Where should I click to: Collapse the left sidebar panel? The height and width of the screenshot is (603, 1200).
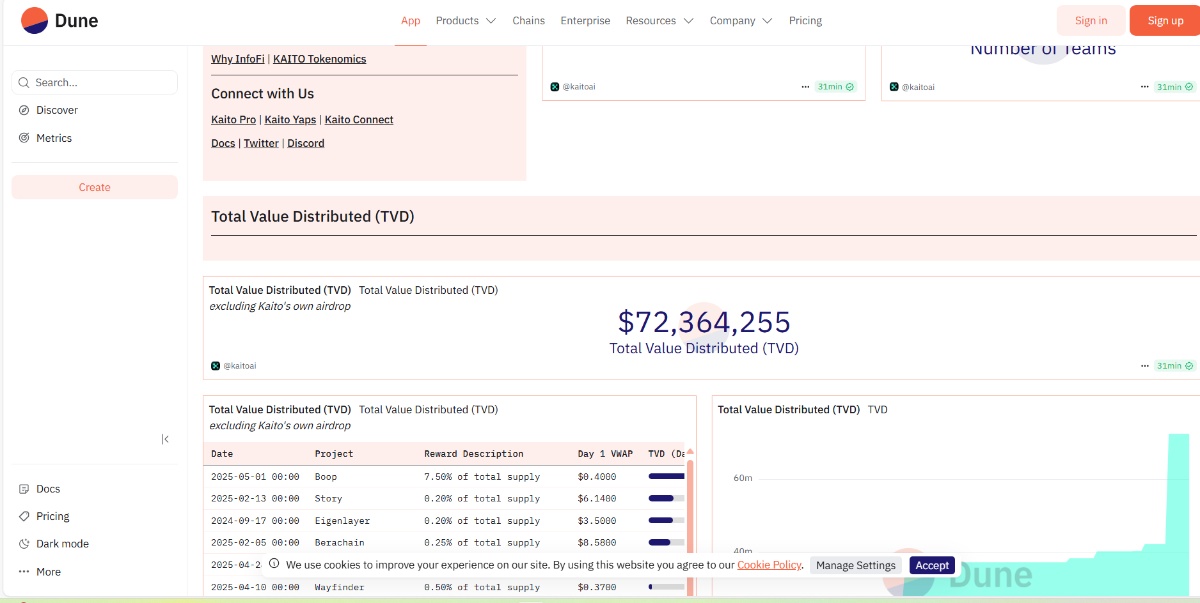point(165,439)
